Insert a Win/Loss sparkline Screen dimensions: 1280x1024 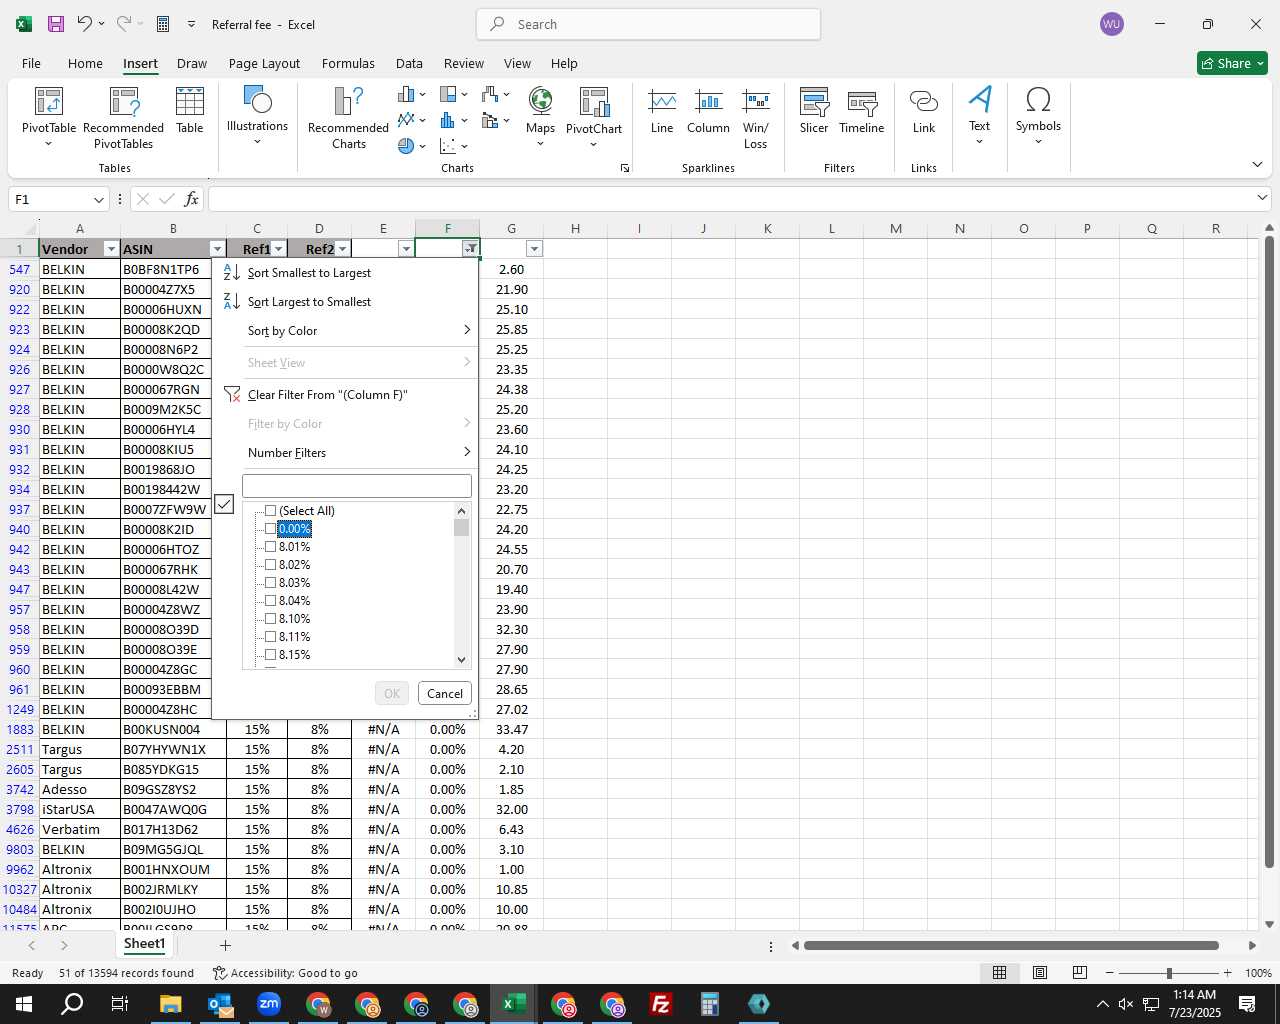756,118
